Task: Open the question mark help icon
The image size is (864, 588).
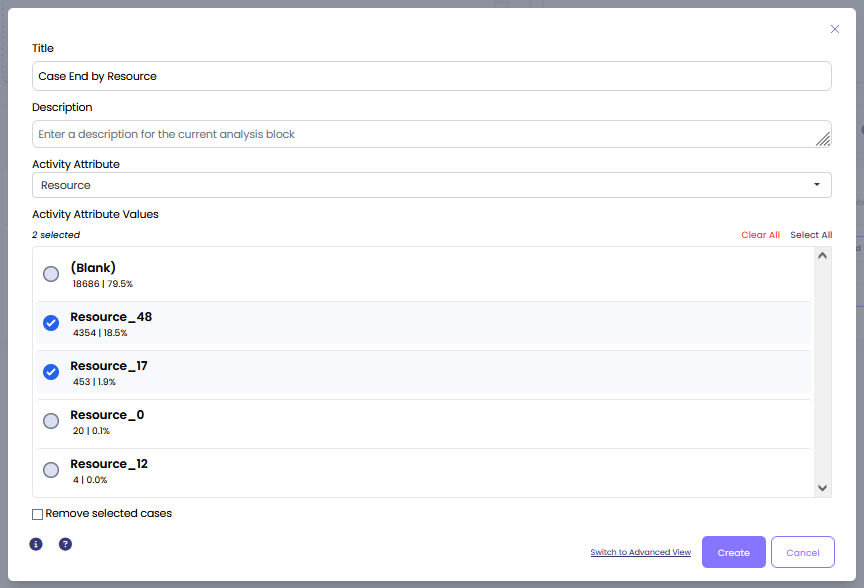Action: (65, 544)
